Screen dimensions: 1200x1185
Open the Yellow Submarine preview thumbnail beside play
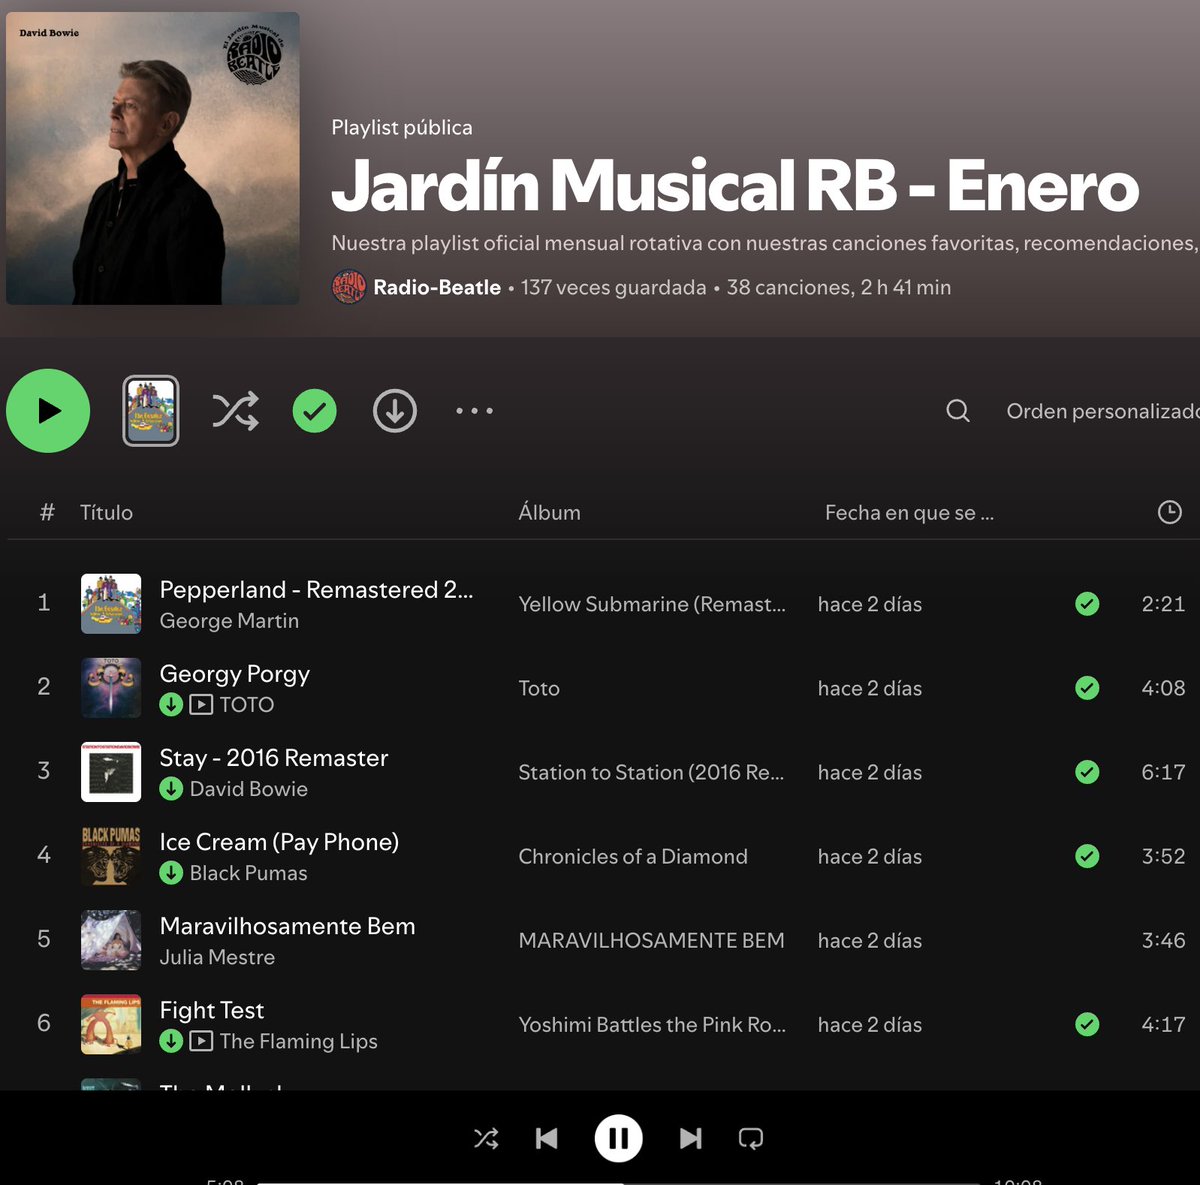point(151,411)
